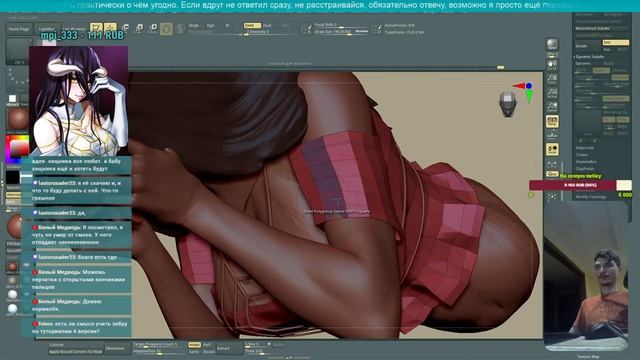
Task: Click the camera head view indicator
Action: click(508, 104)
